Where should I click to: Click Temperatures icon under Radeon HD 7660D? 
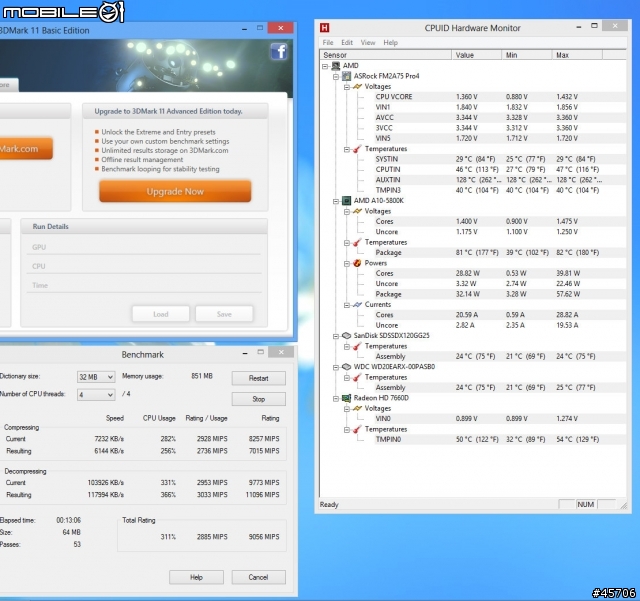pos(357,429)
